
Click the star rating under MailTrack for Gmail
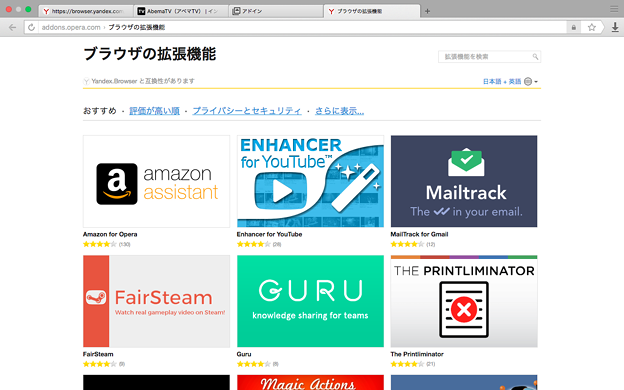coord(407,244)
